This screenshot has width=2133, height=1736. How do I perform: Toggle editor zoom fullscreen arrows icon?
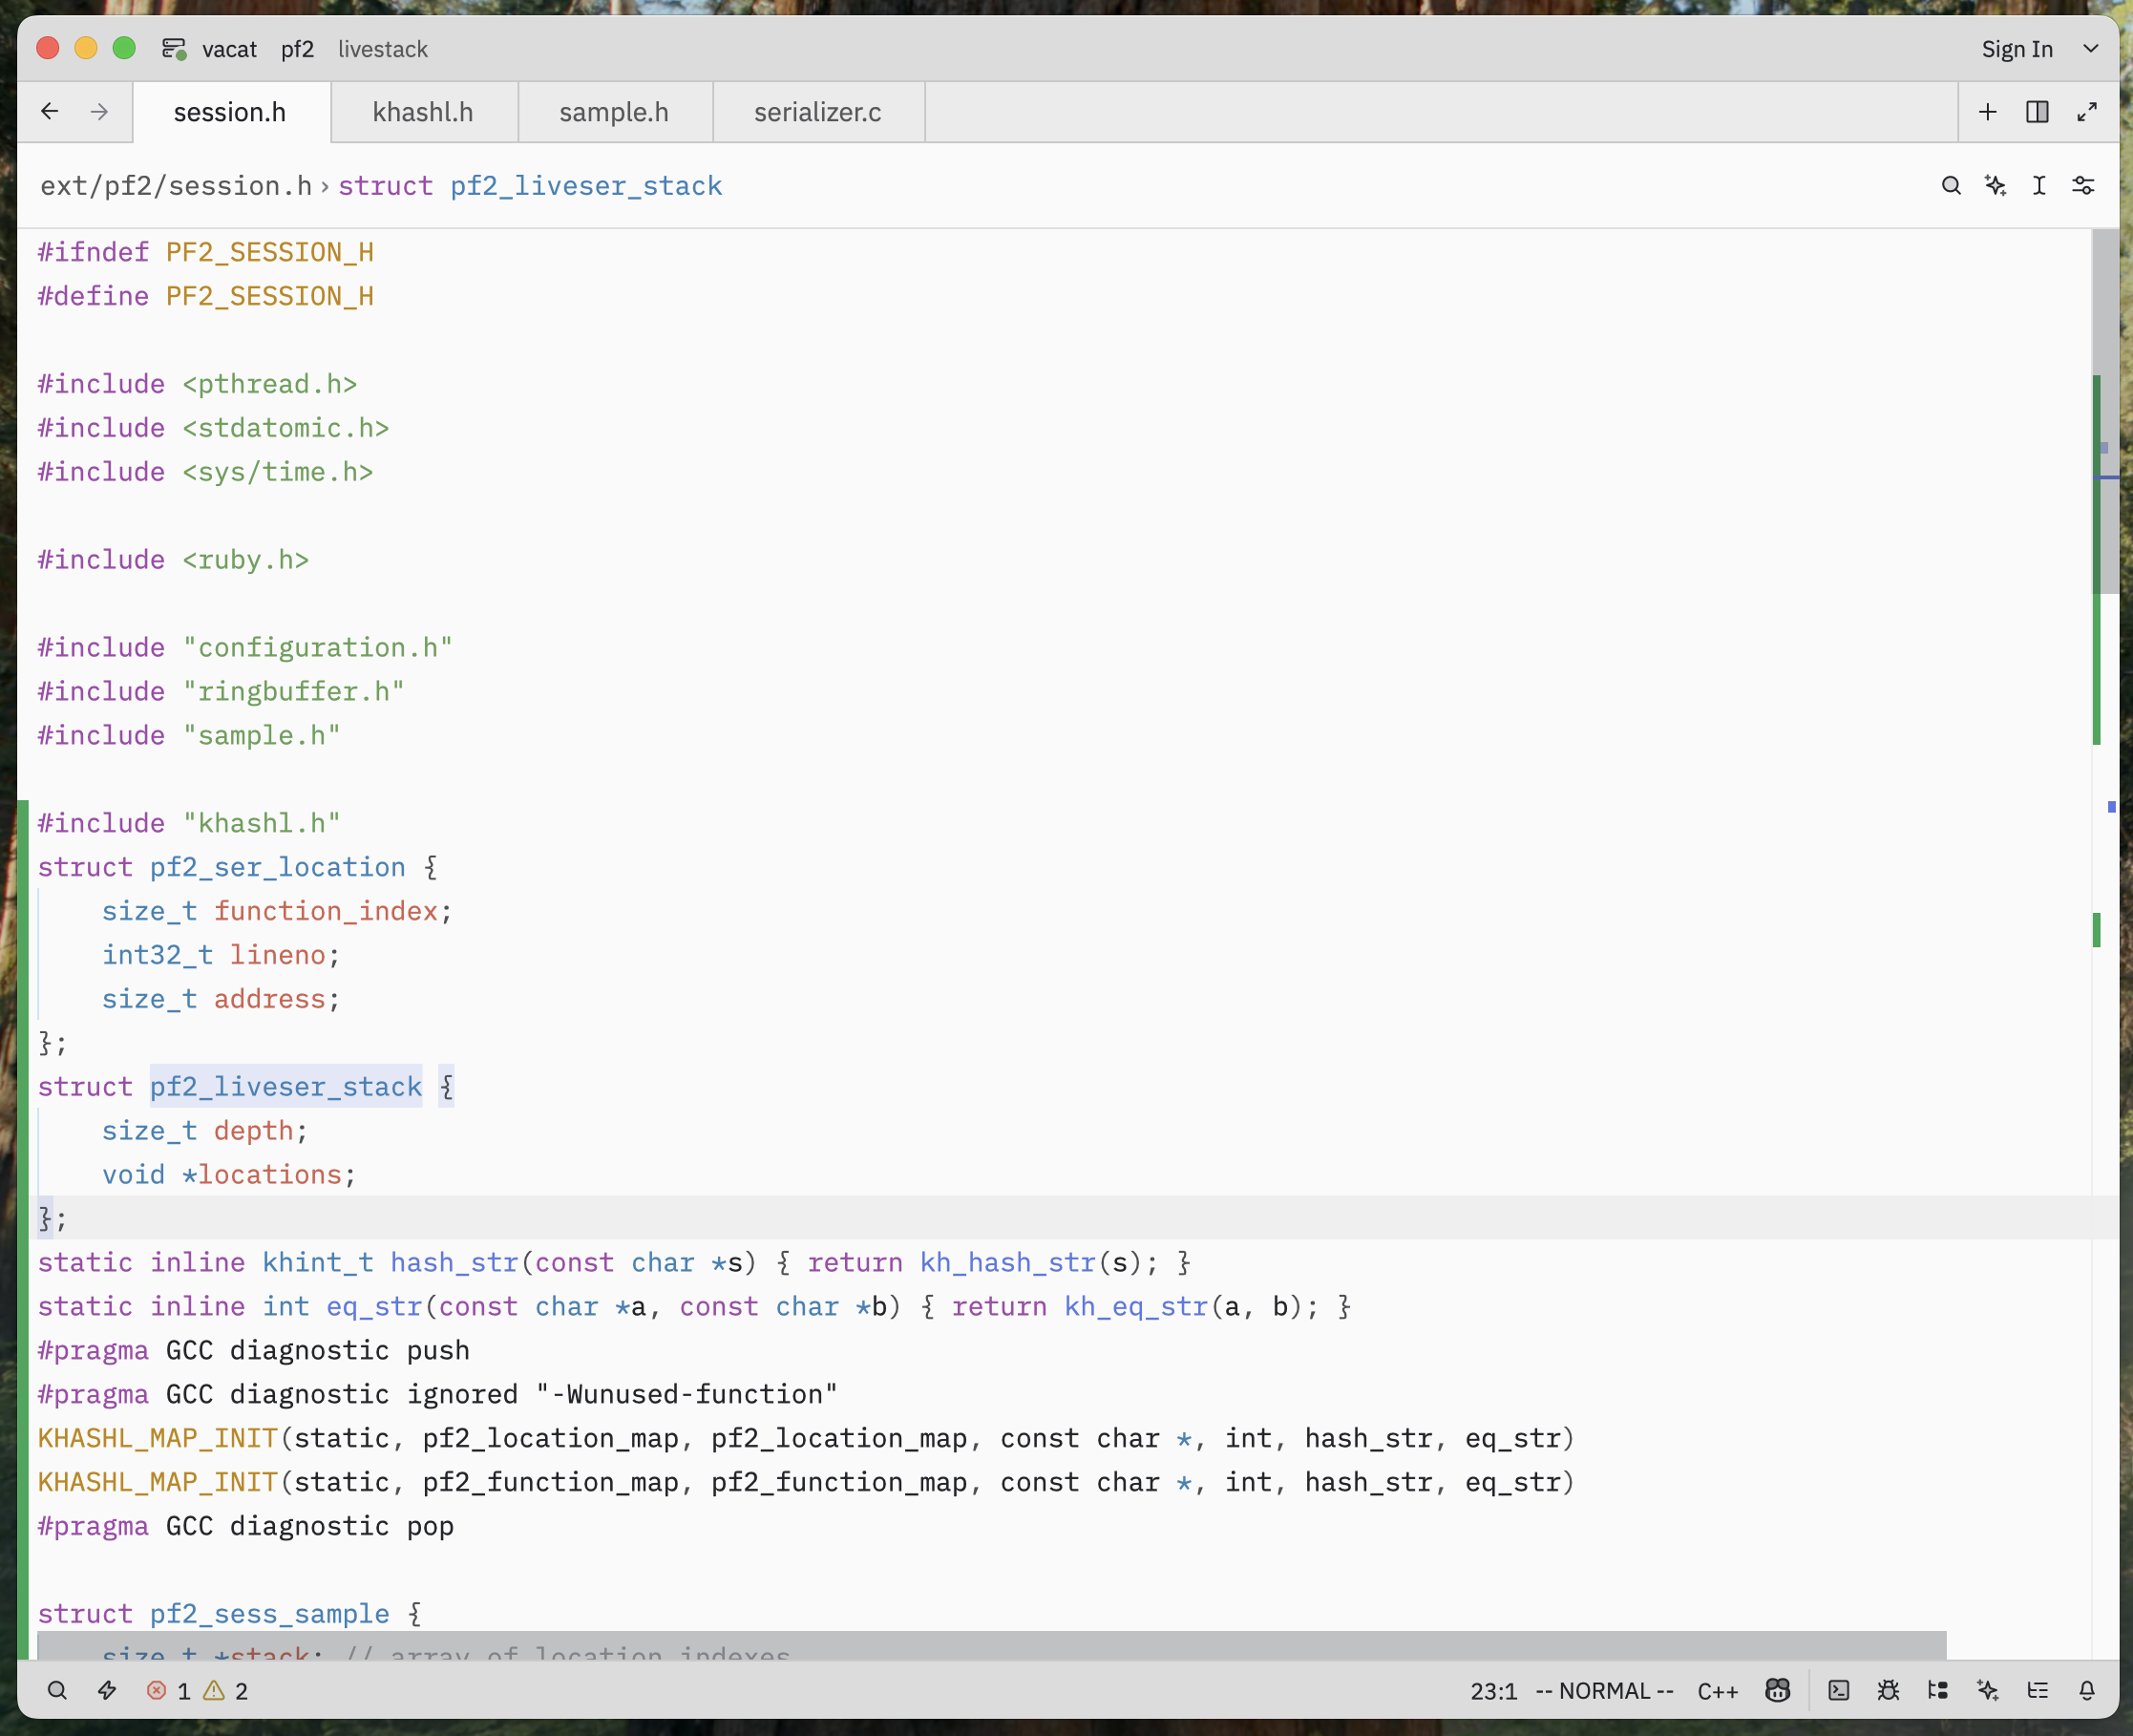(x=2087, y=112)
